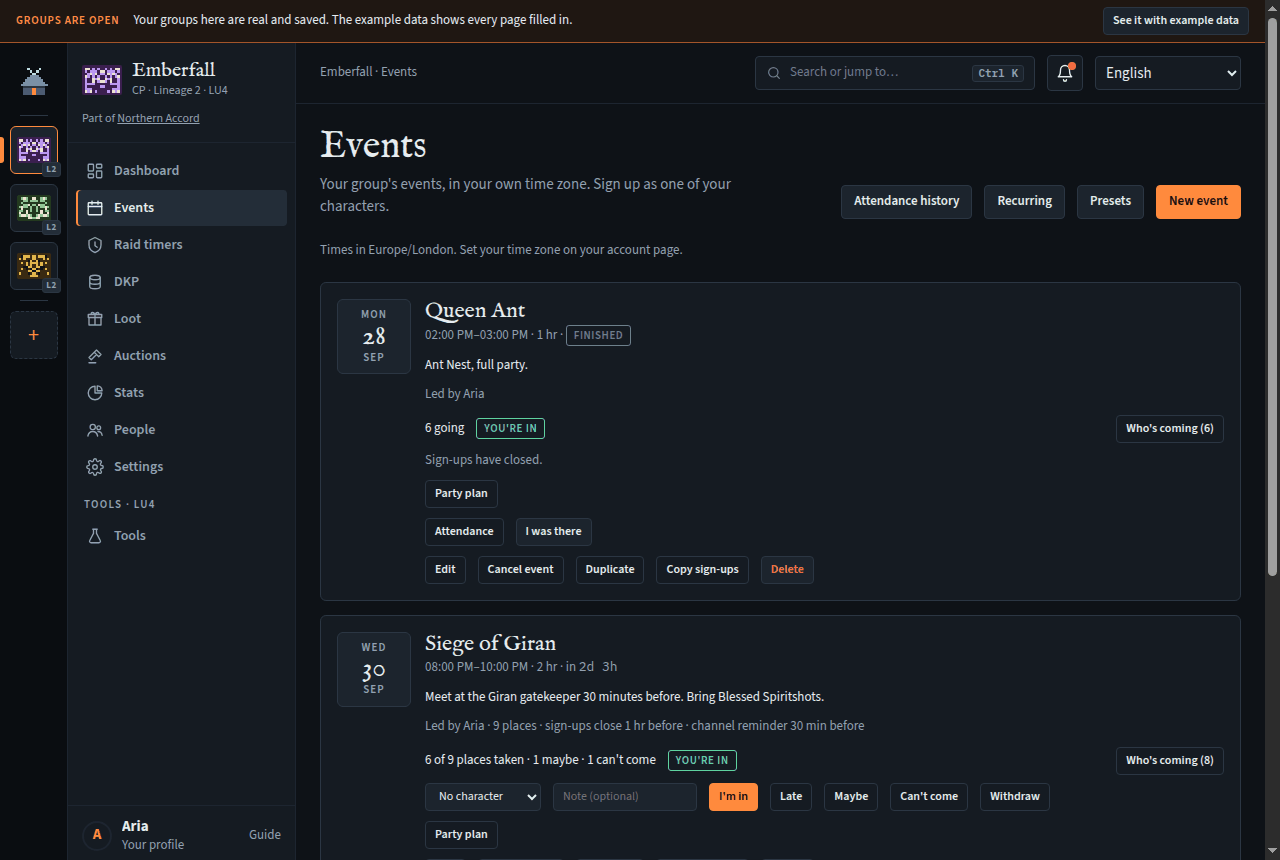Click I was there for Queen Ant
This screenshot has width=1280, height=860.
click(x=554, y=532)
